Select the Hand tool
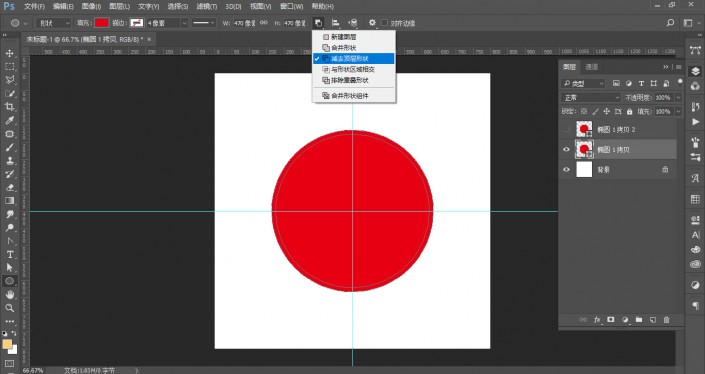 pos(9,295)
